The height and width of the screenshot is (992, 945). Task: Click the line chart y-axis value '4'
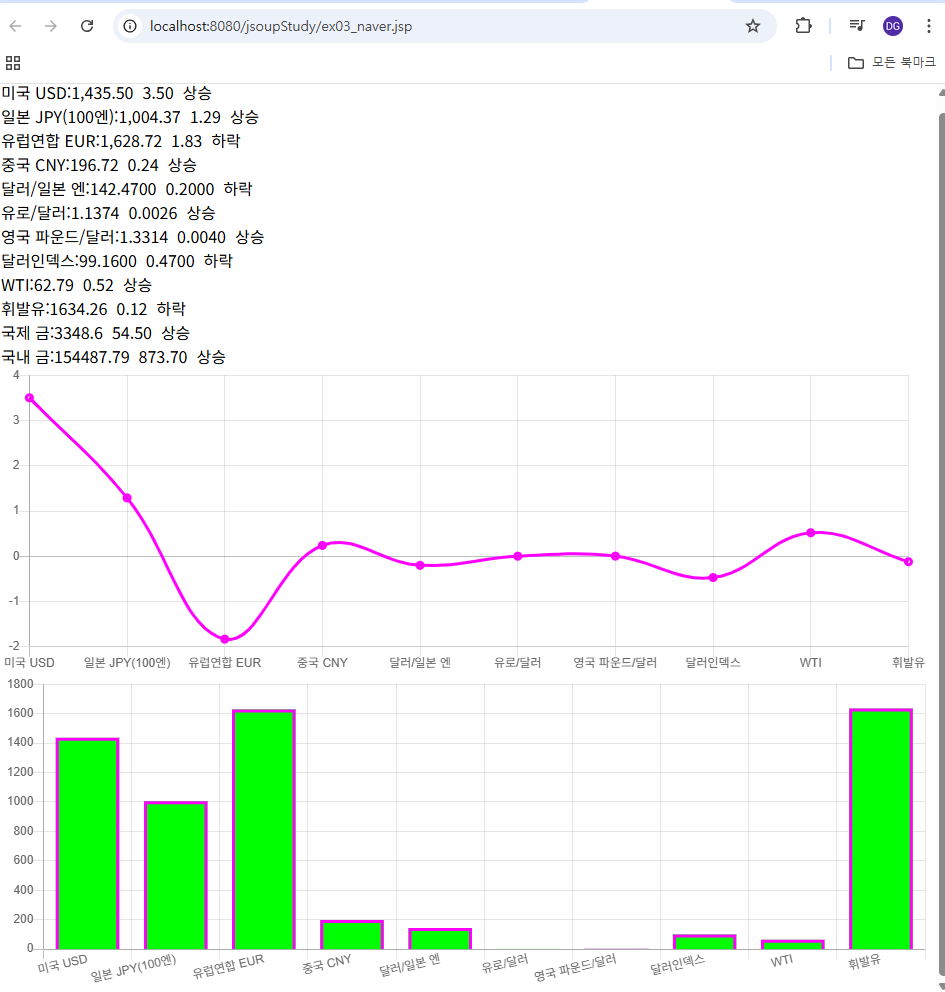[16, 375]
